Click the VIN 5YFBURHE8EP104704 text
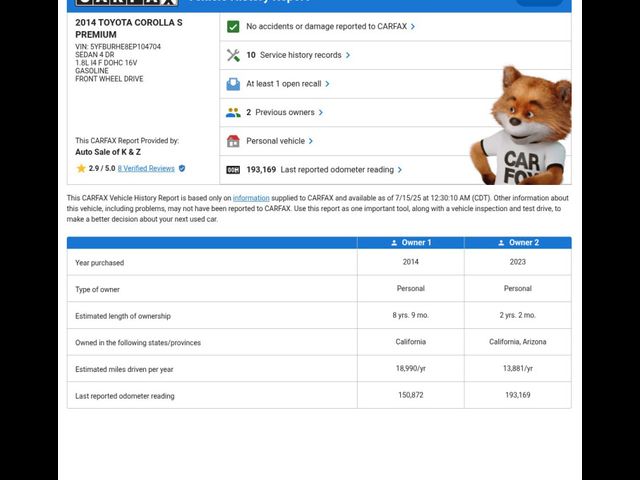This screenshot has height=480, width=640. click(x=118, y=47)
